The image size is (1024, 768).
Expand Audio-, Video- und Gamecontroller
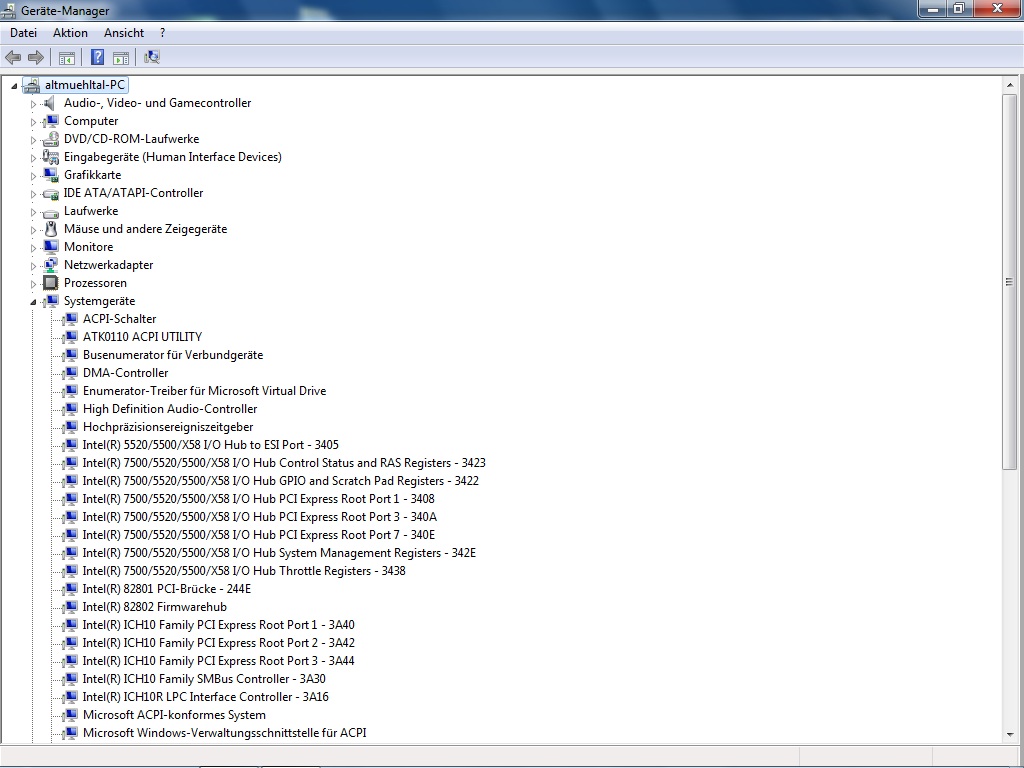[x=33, y=104]
